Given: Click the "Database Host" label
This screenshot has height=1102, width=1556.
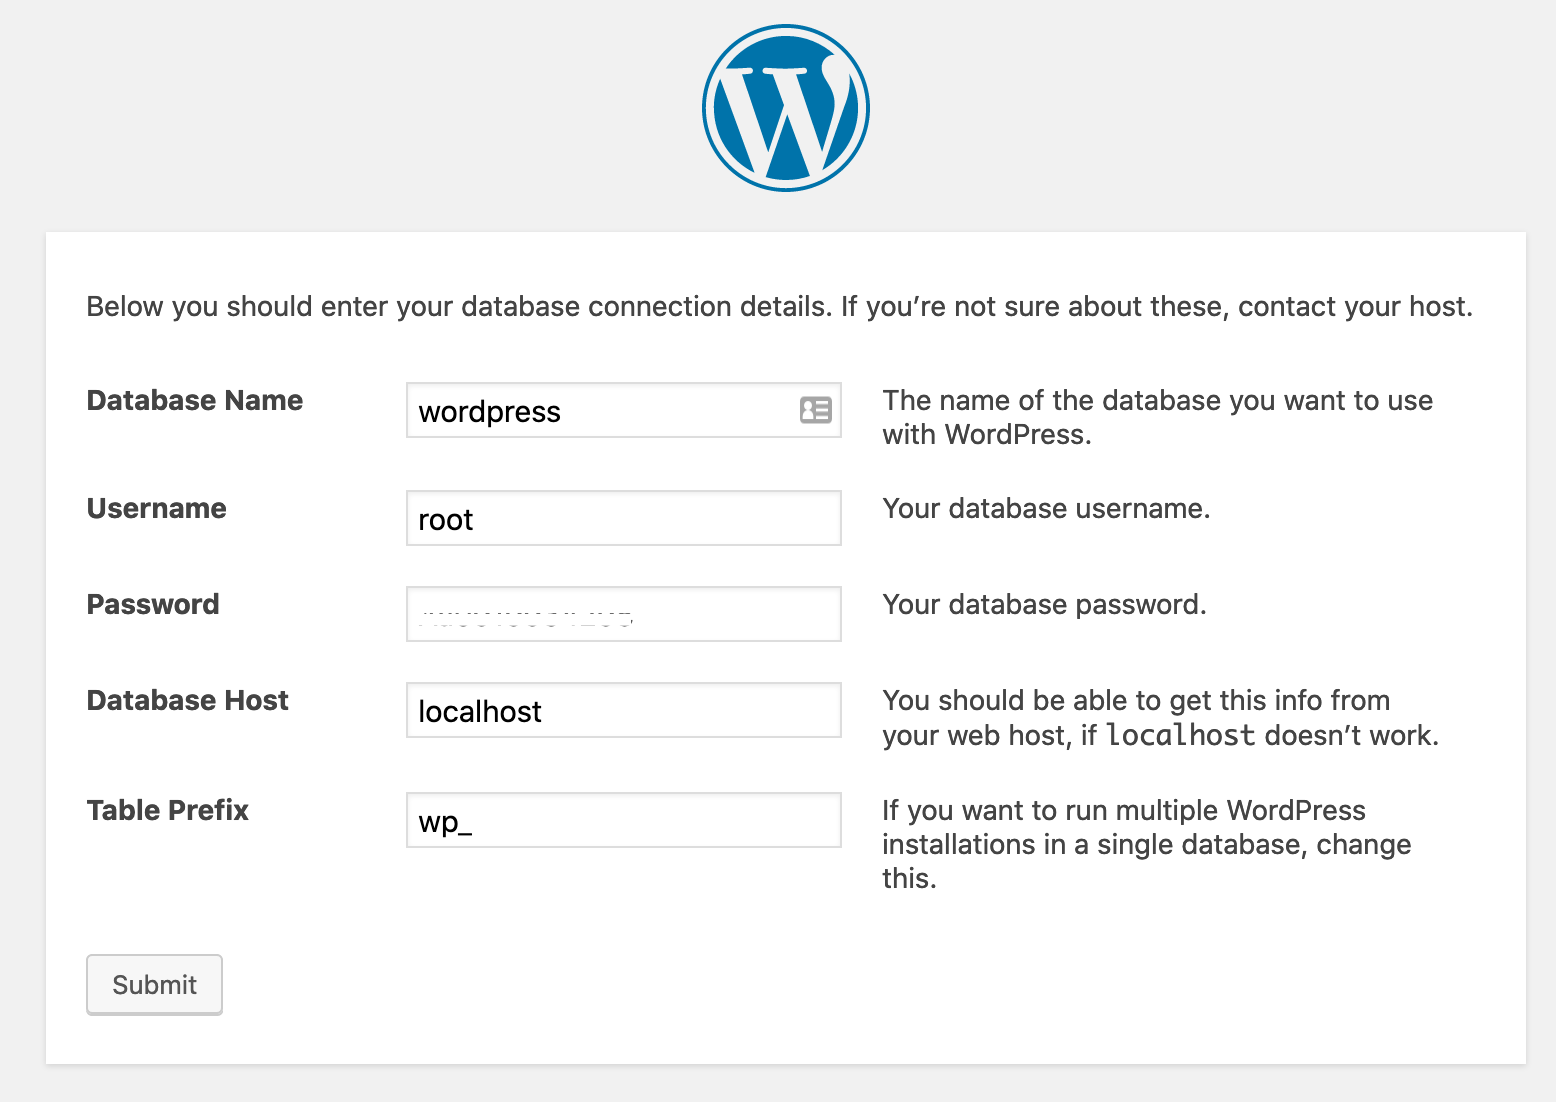Looking at the screenshot, I should pos(188,700).
